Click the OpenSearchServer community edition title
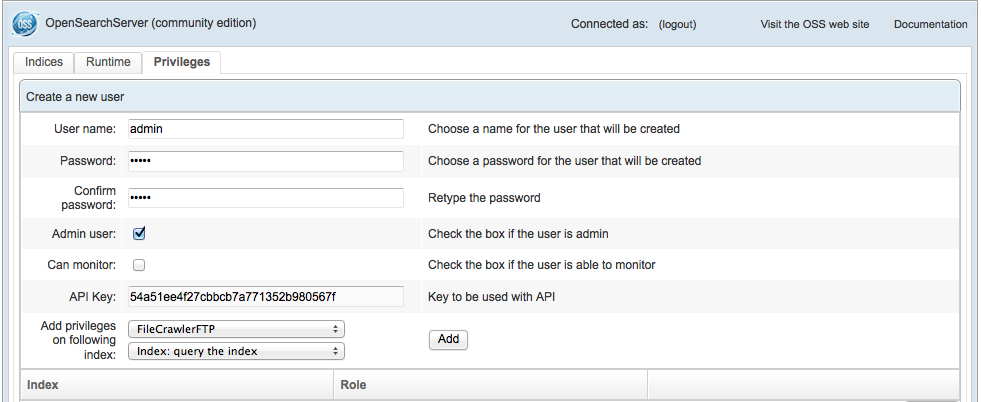This screenshot has height=402, width=981. click(x=151, y=23)
